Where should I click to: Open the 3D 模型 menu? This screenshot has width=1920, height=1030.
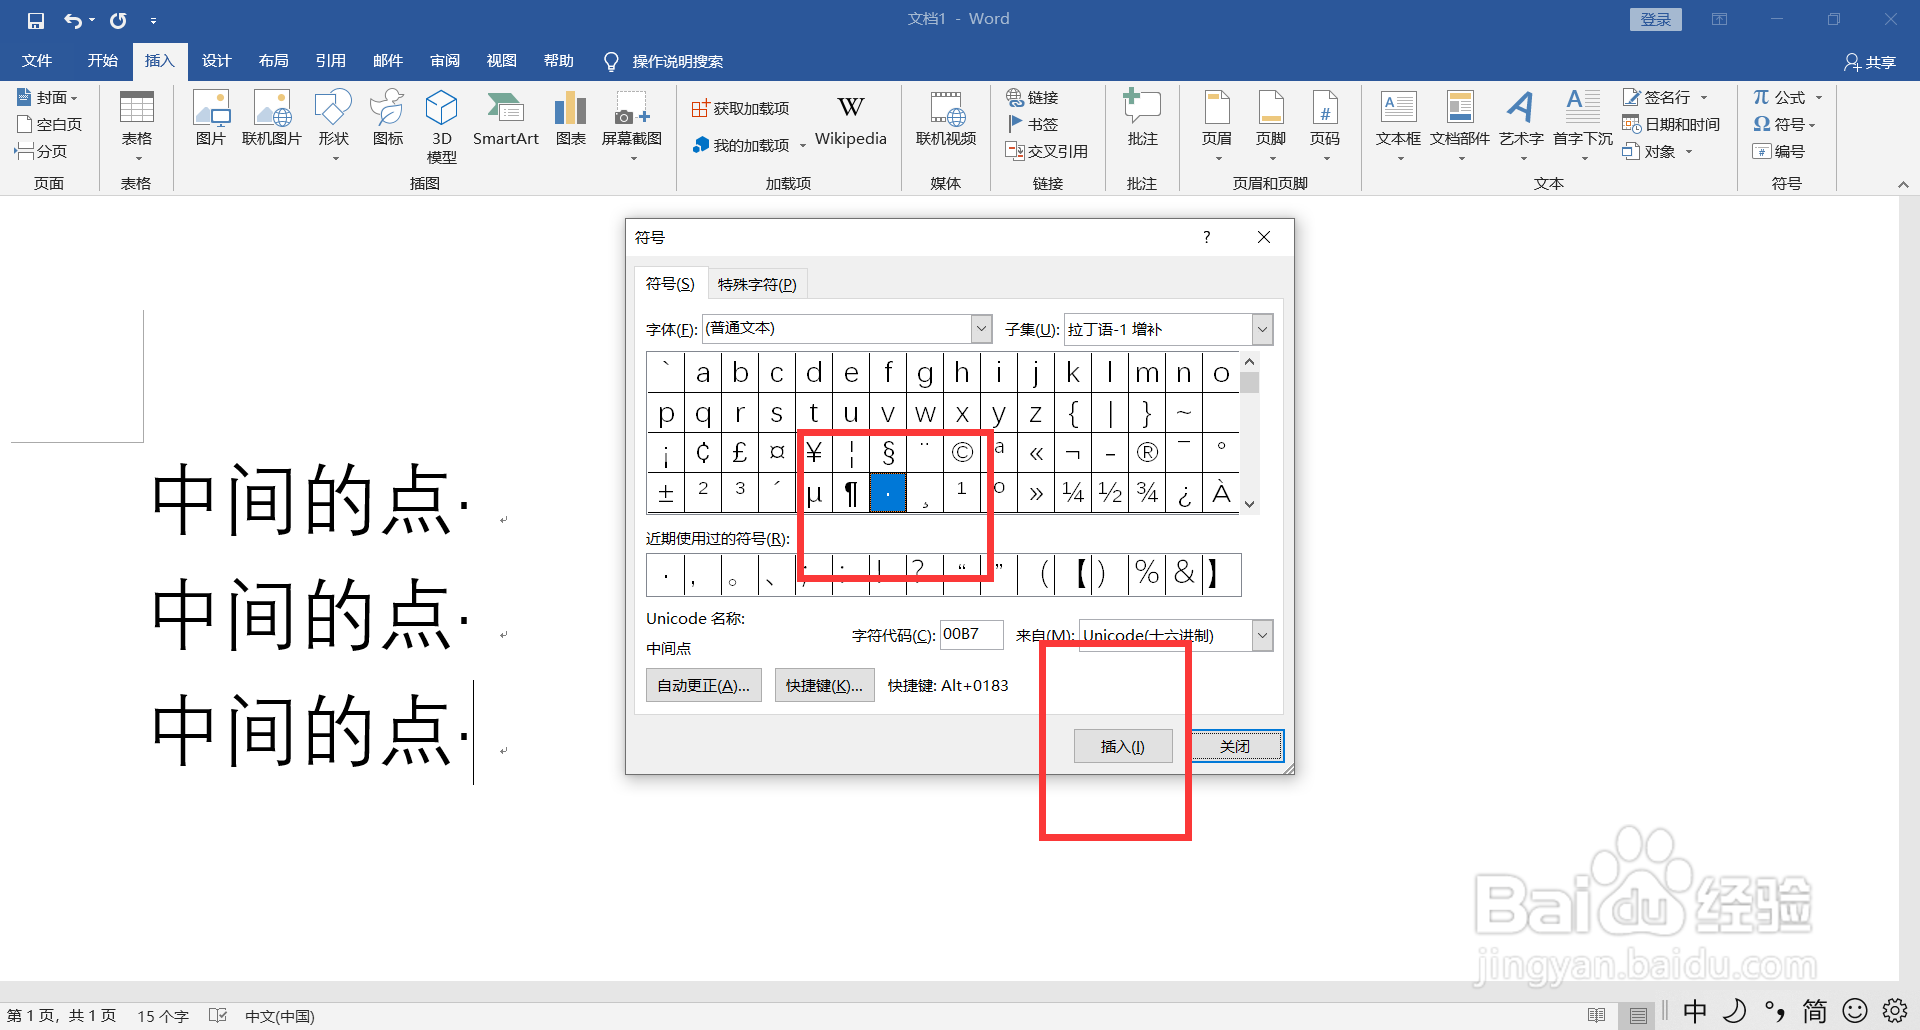[x=441, y=127]
